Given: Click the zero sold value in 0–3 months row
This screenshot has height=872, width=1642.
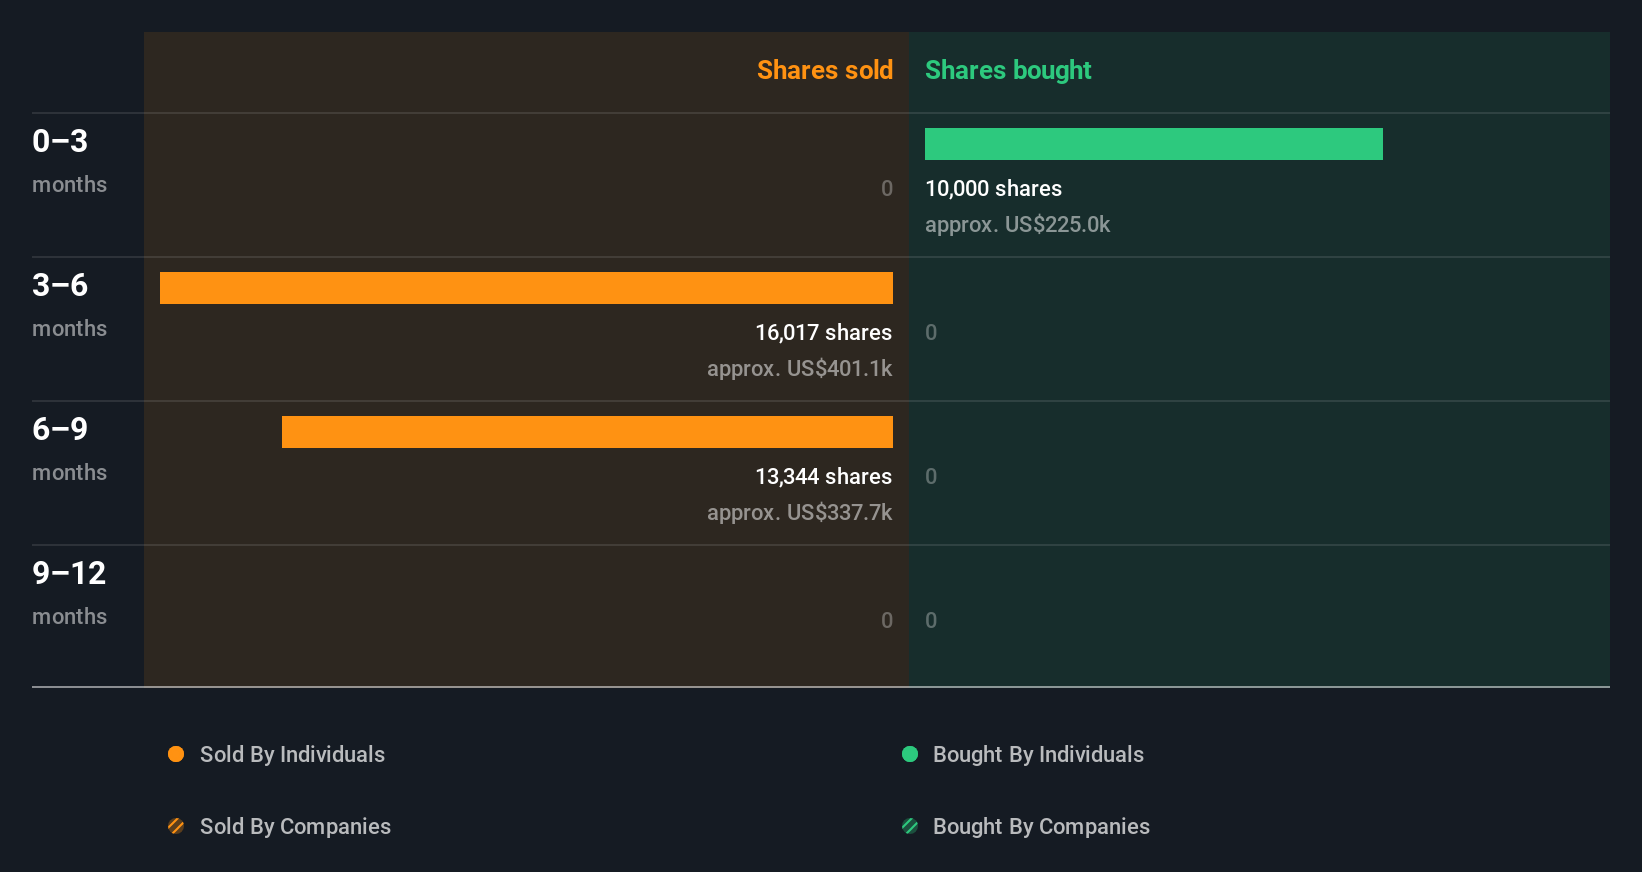Looking at the screenshot, I should (x=887, y=188).
